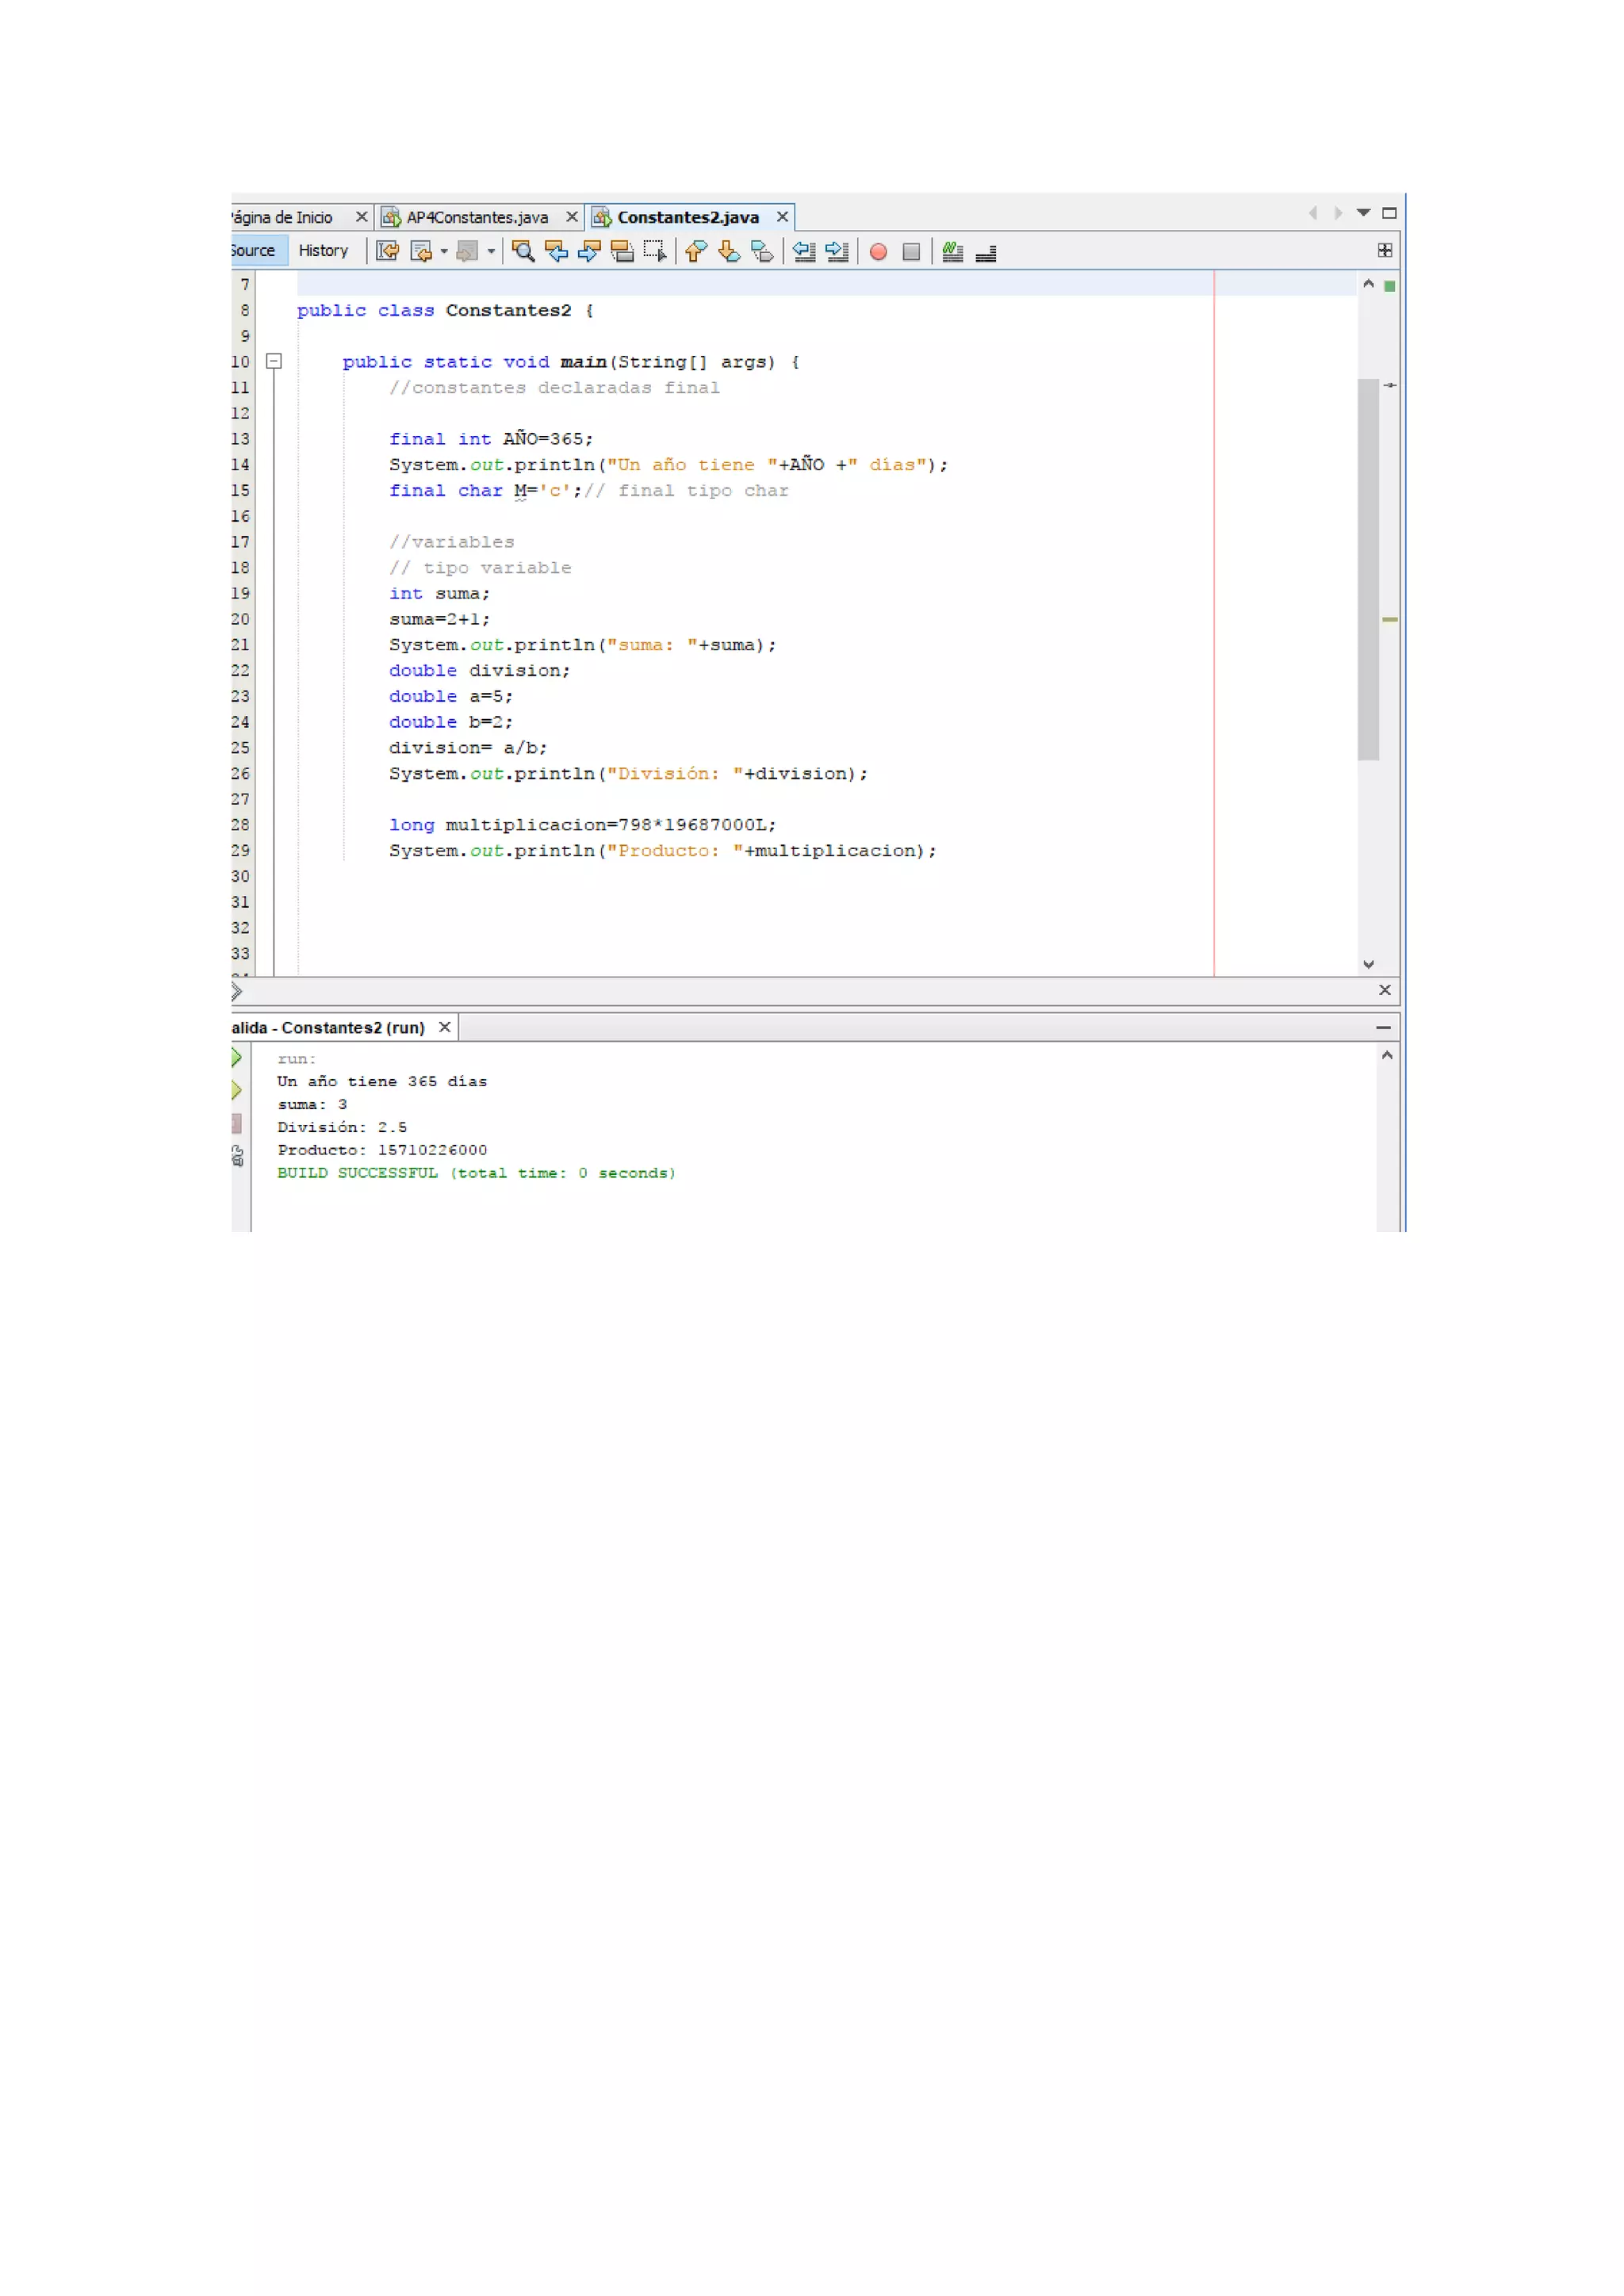This screenshot has height=2296, width=1624.
Task: Toggle rectangular selection mode
Action: click(x=655, y=252)
